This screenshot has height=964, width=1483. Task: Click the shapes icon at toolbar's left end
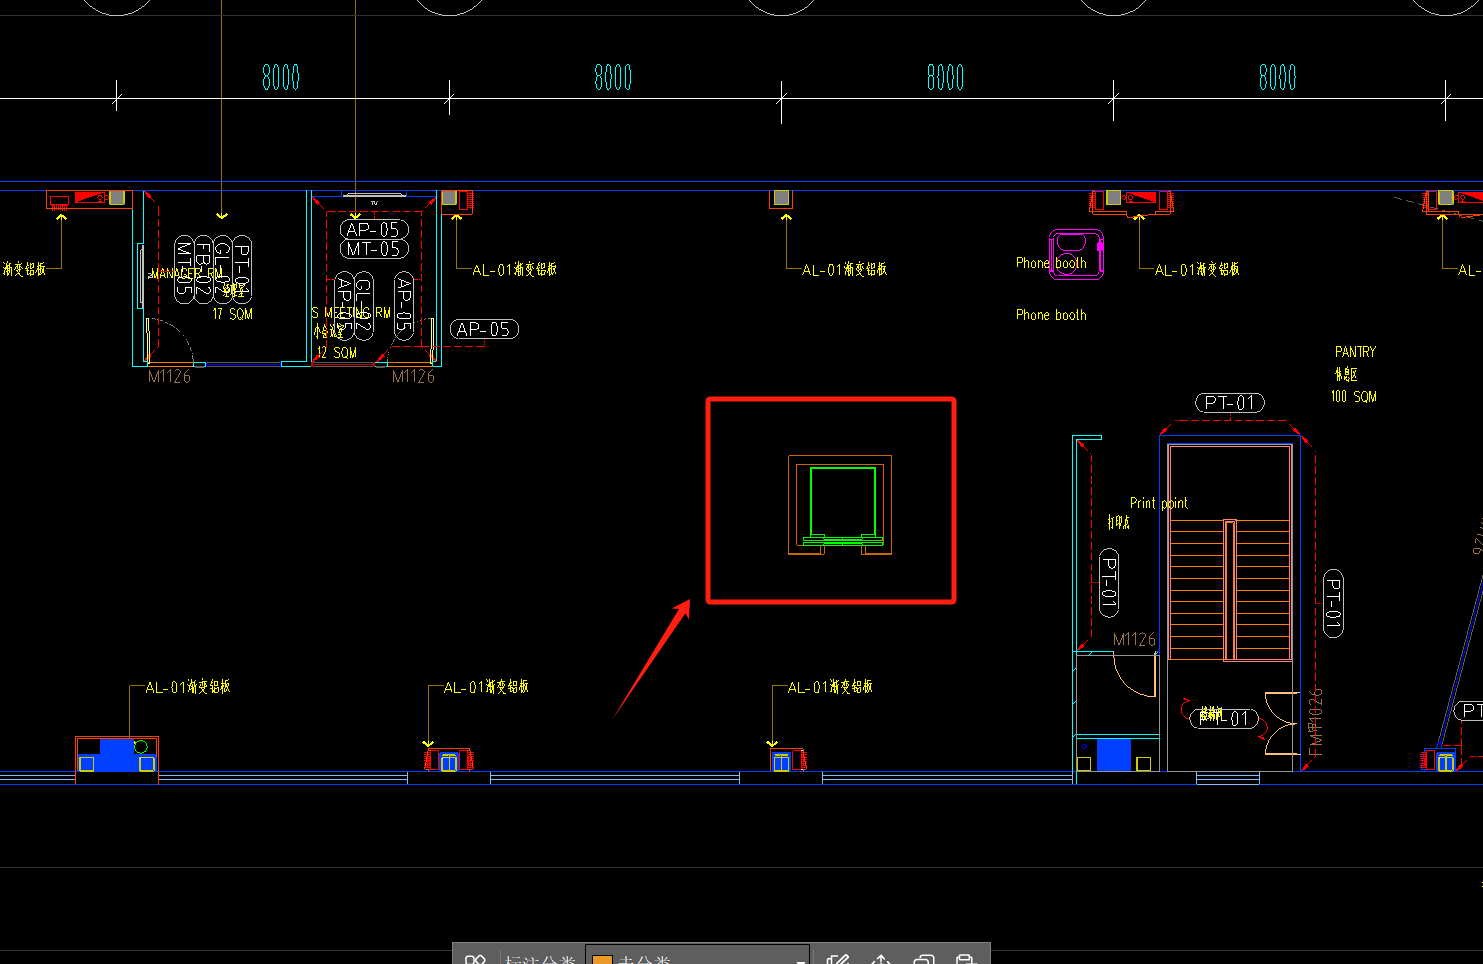[475, 958]
